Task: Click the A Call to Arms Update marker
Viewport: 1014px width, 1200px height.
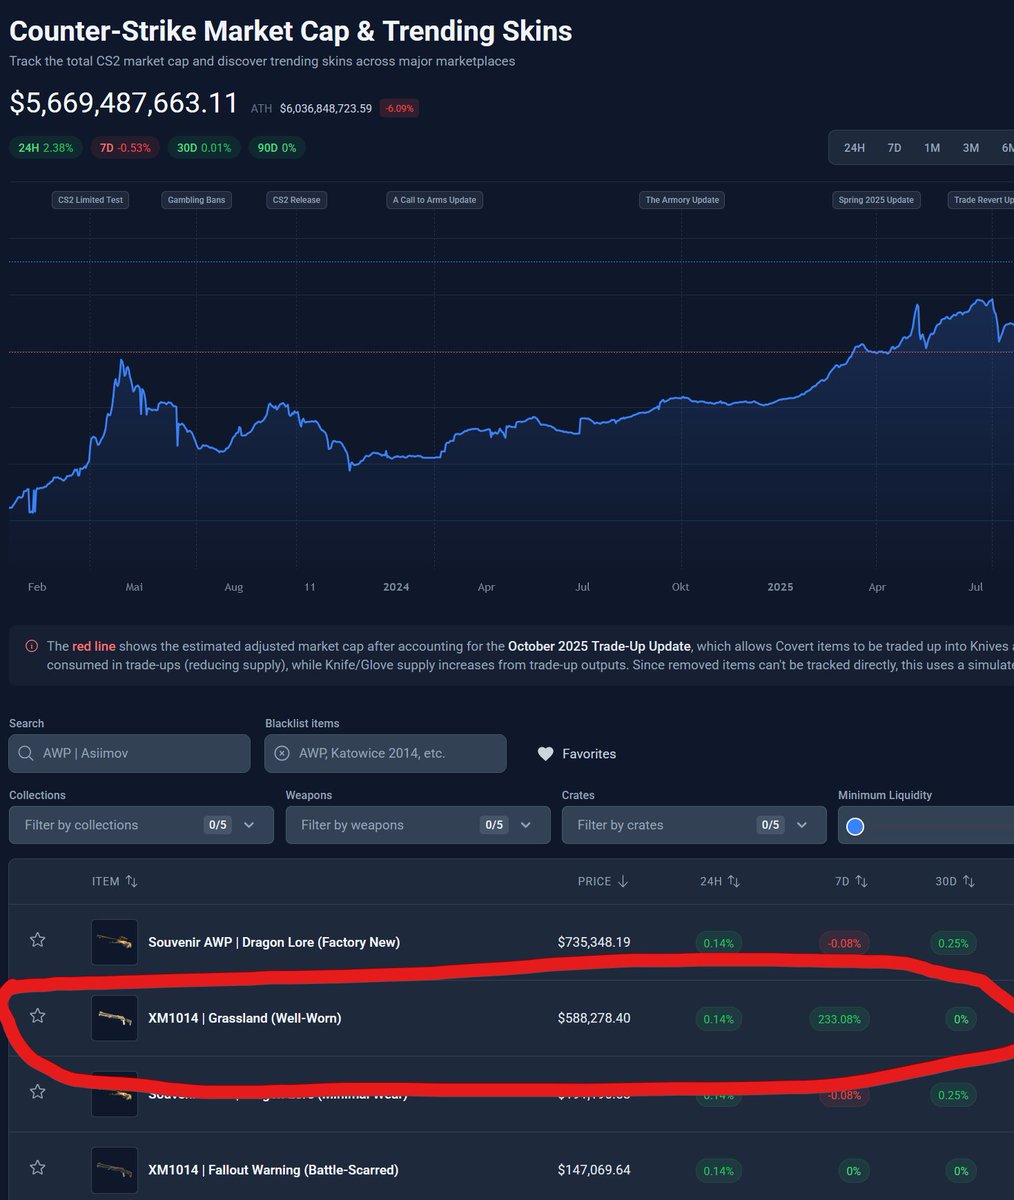Action: click(435, 200)
